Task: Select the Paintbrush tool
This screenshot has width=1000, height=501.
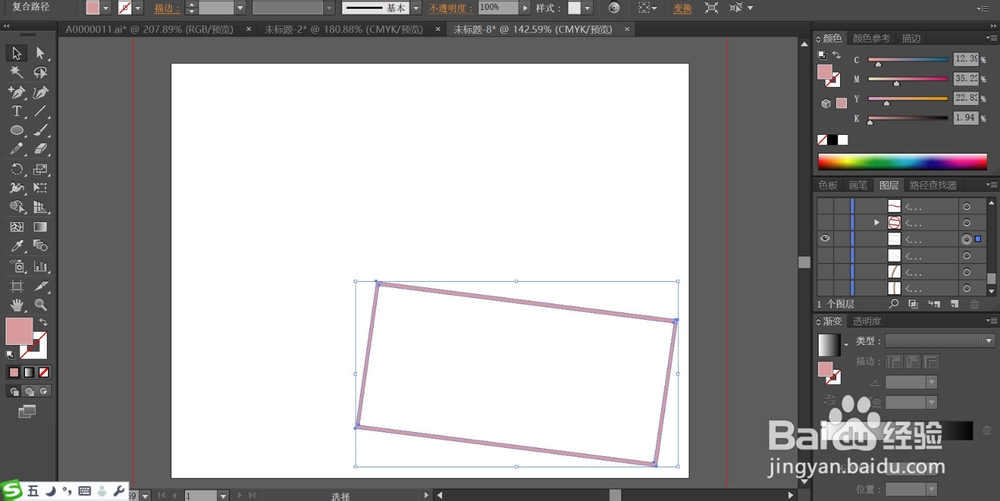Action: point(40,130)
